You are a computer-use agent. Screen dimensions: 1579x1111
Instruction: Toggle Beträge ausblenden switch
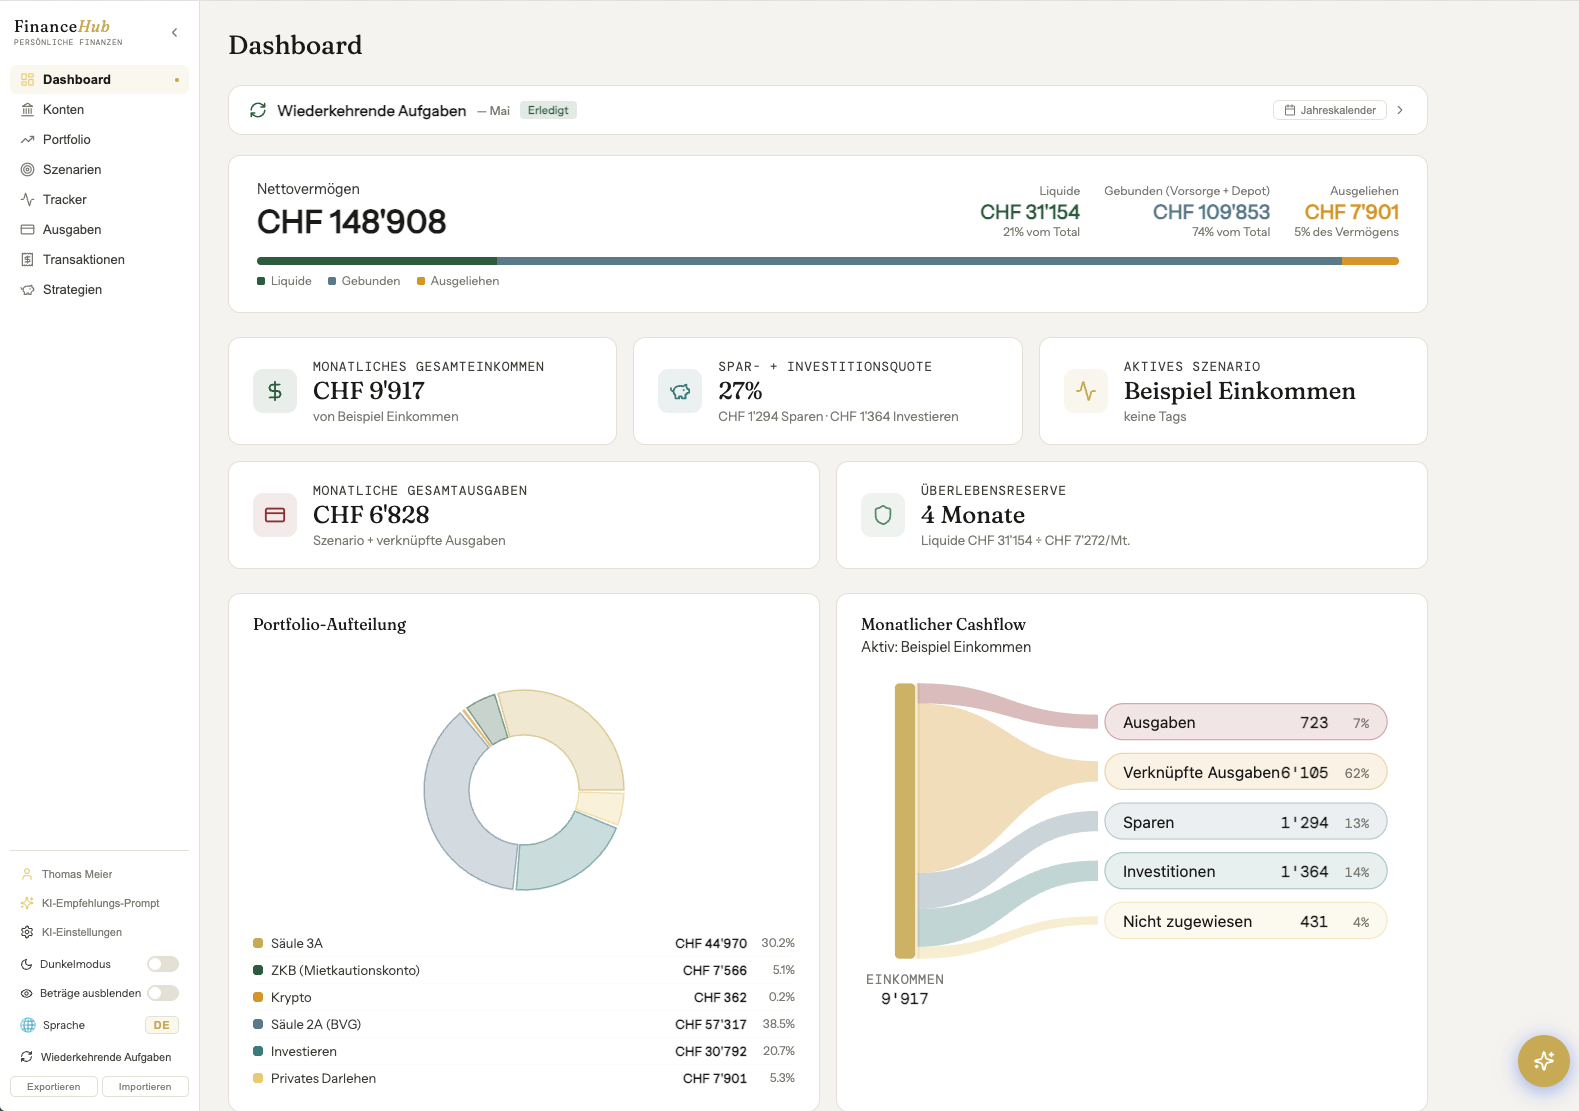pyautogui.click(x=163, y=993)
